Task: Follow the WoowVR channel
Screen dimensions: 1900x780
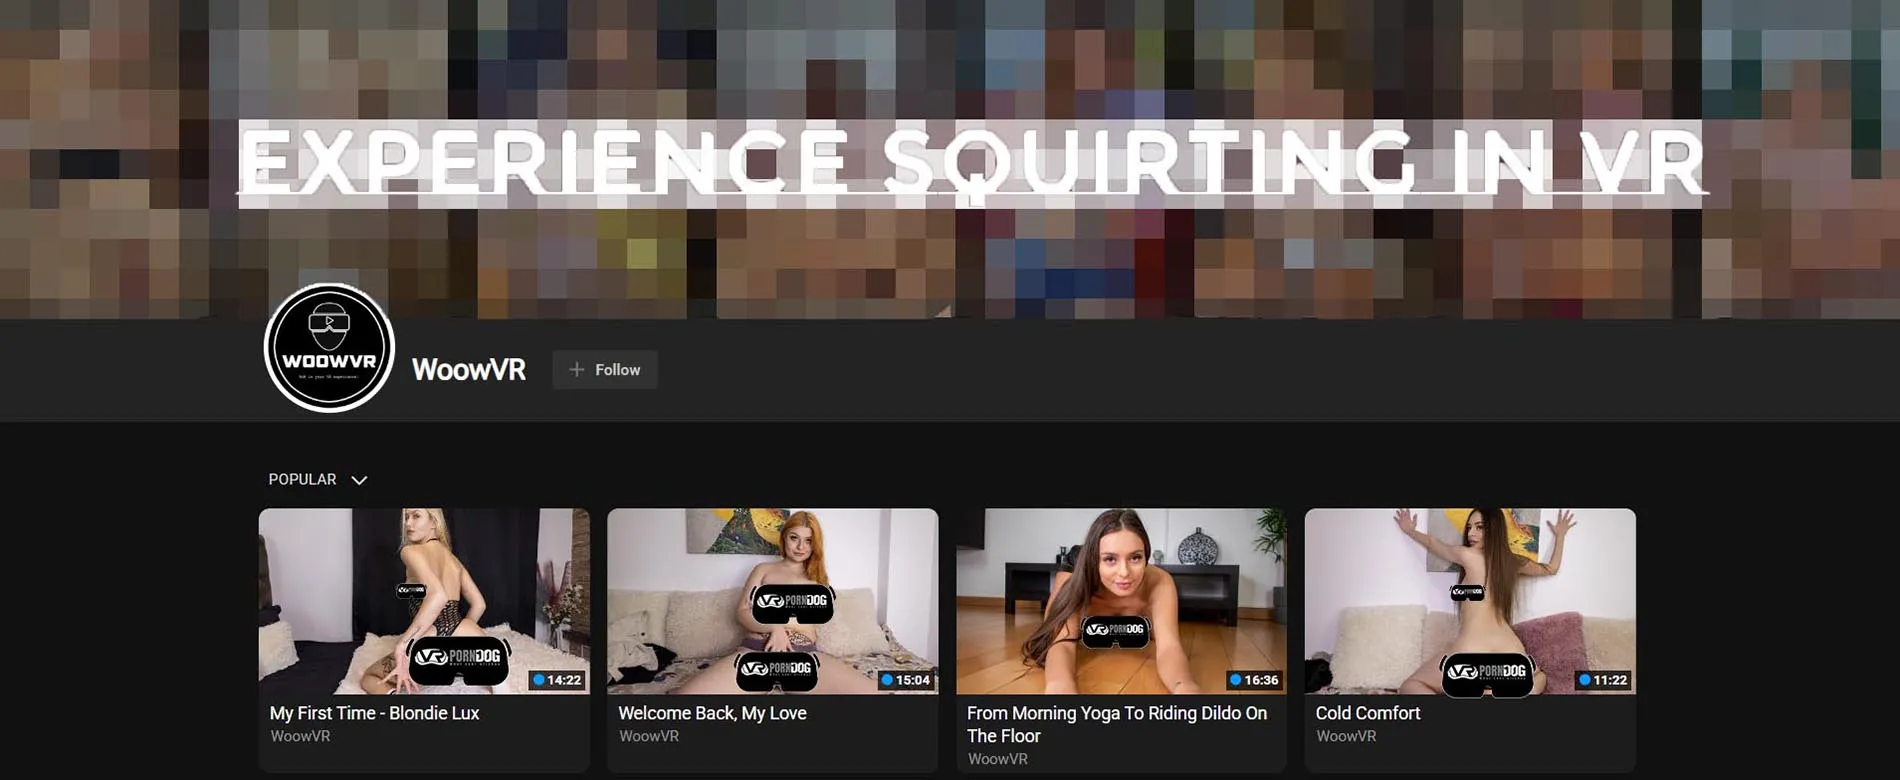Action: pos(605,370)
